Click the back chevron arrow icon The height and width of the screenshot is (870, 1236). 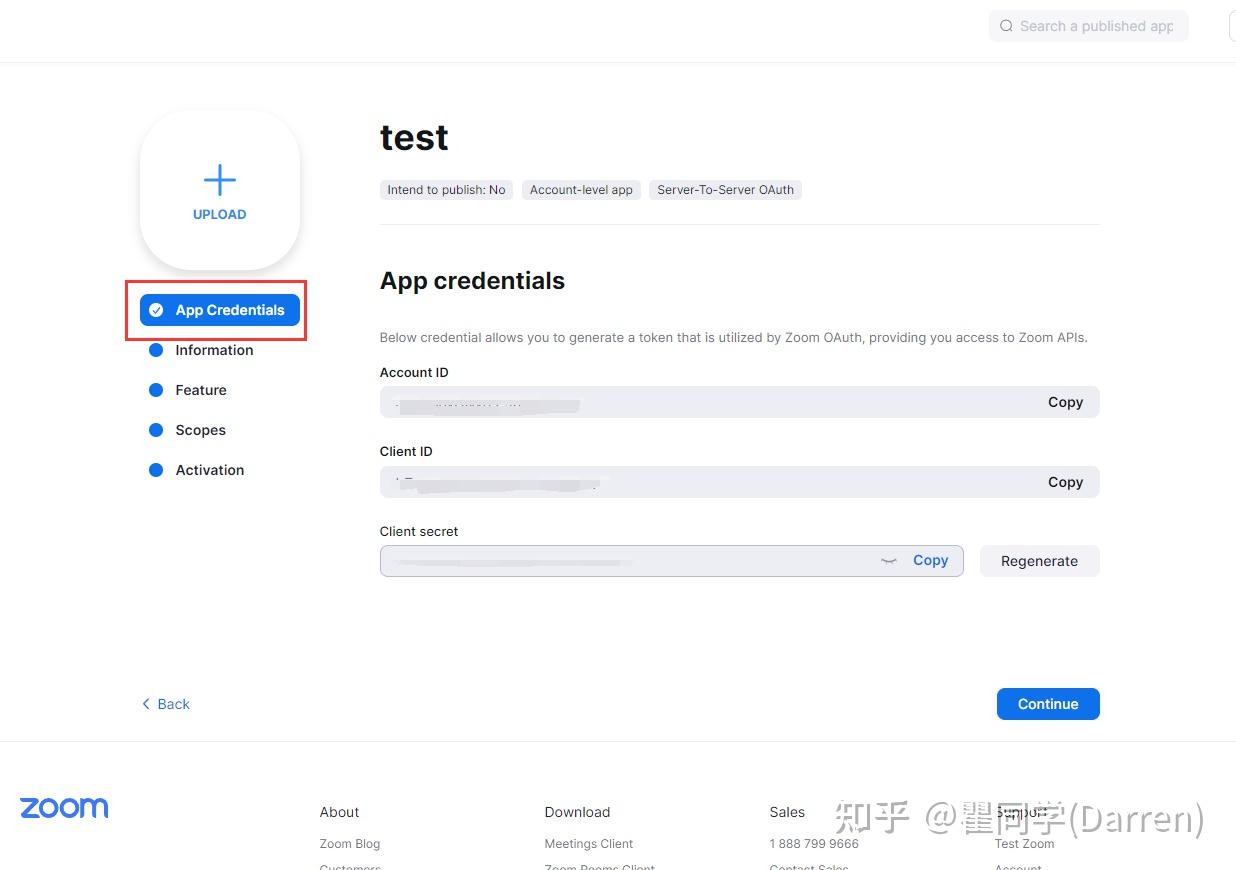coord(146,704)
